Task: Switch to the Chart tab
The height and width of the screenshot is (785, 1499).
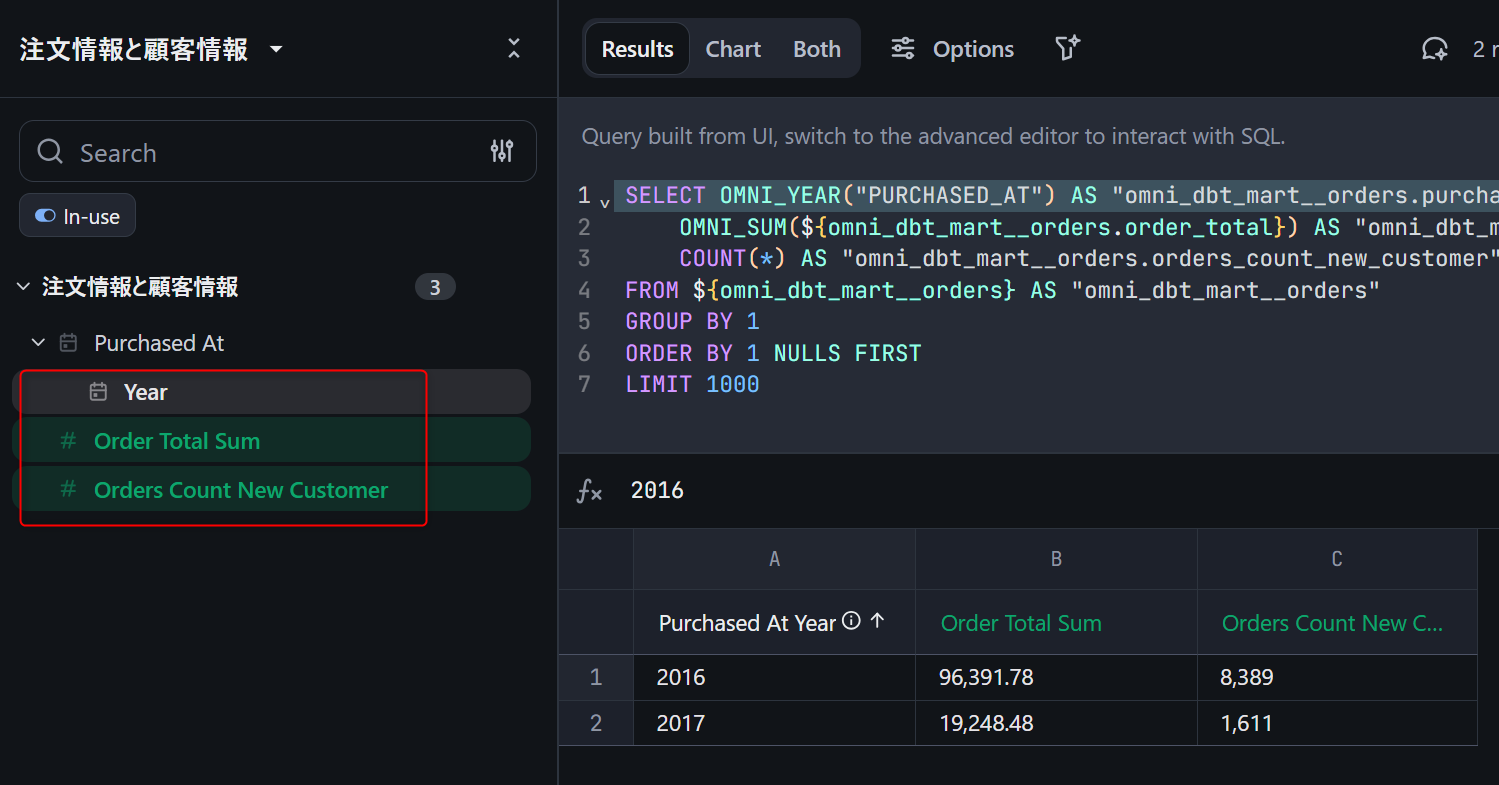Action: tap(733, 49)
